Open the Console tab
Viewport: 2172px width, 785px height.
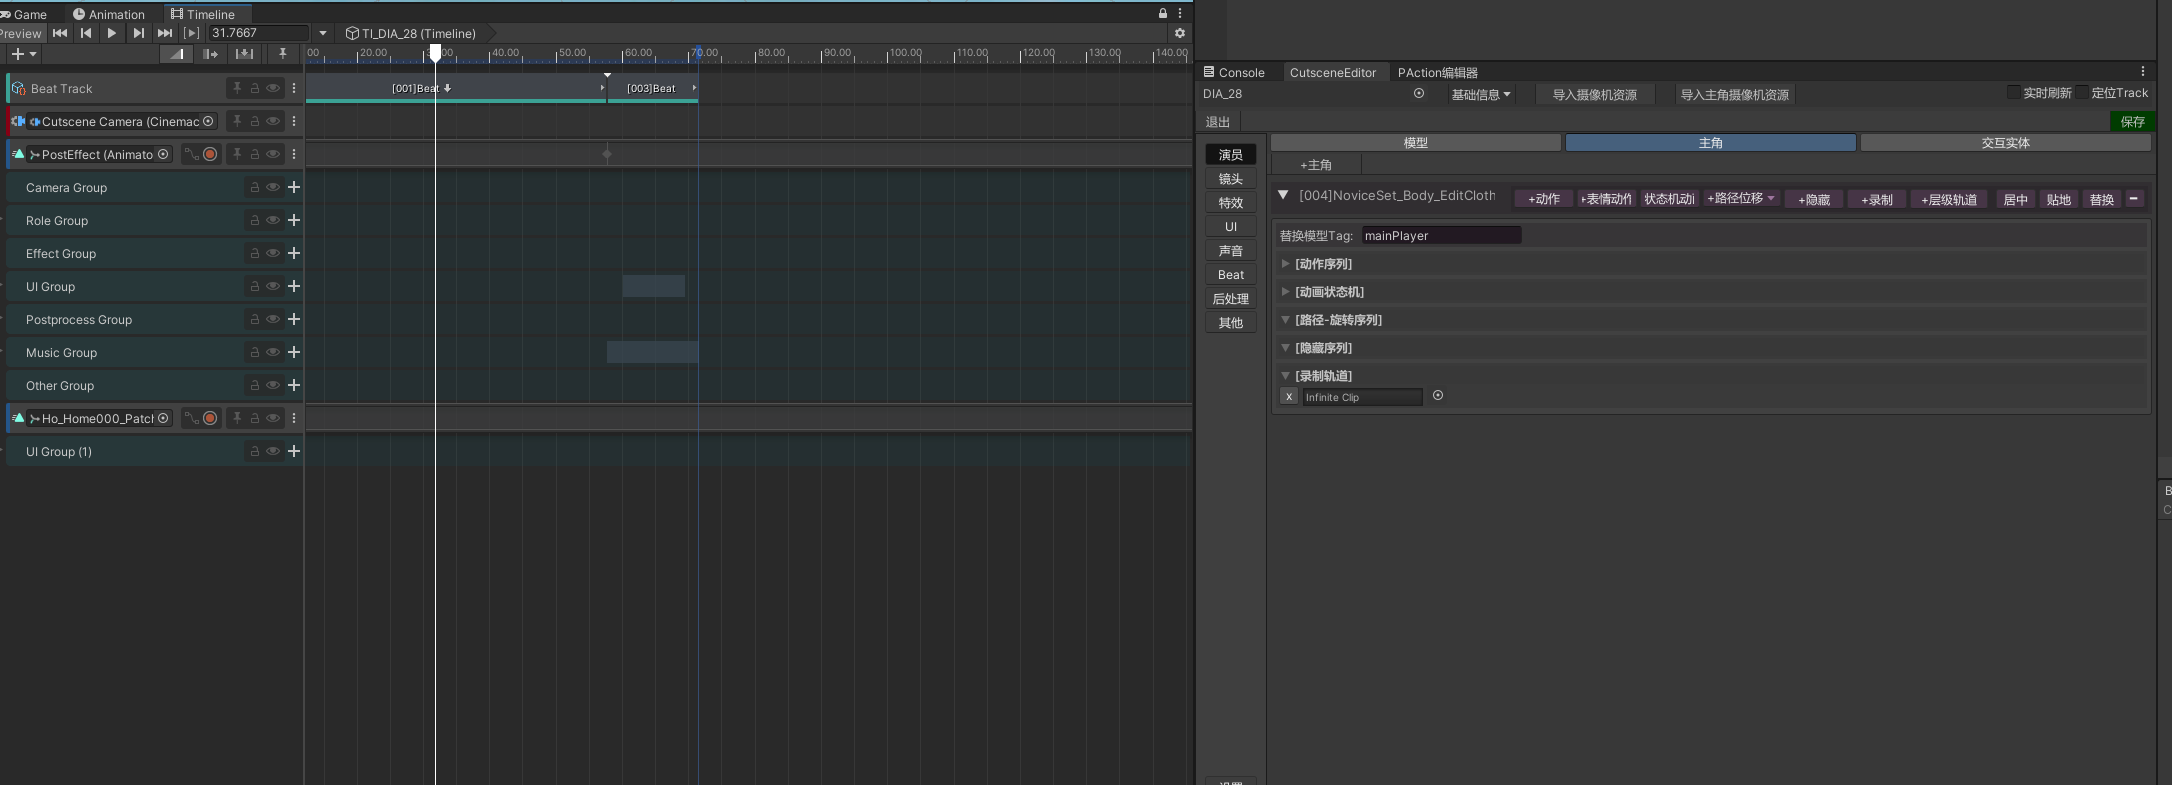coord(1234,72)
